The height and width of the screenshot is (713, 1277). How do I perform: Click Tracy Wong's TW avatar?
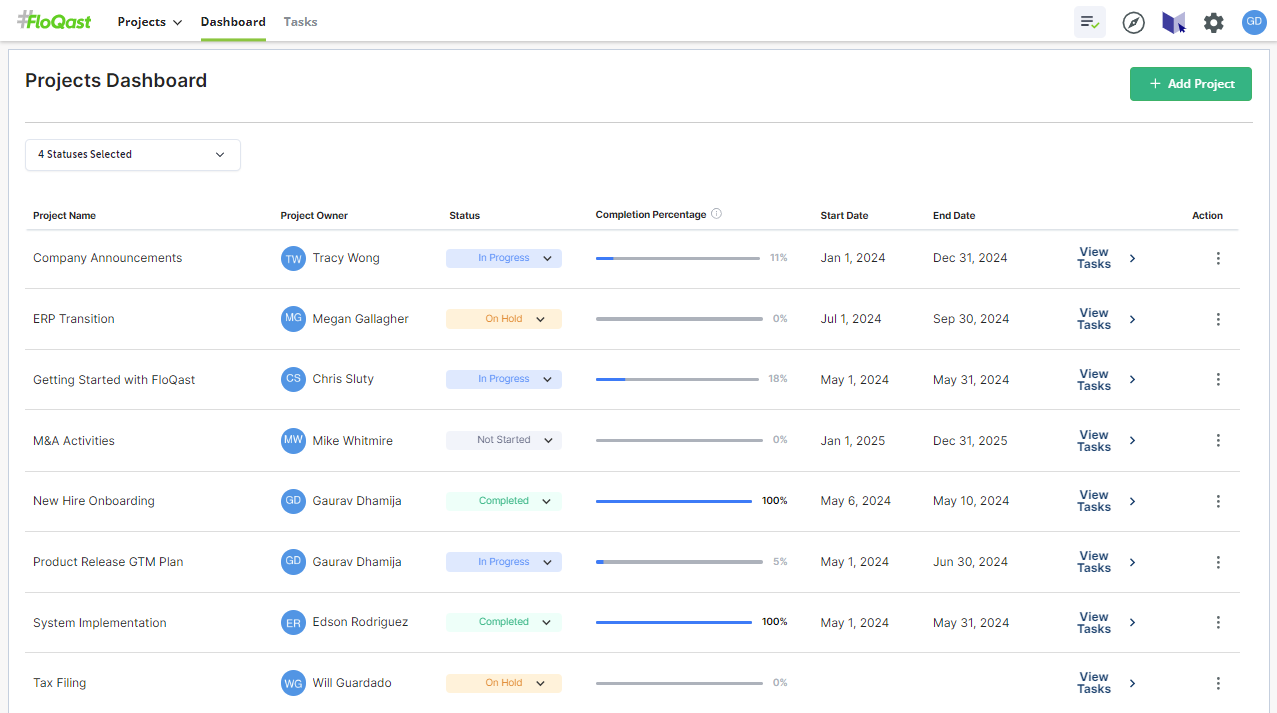tap(293, 258)
